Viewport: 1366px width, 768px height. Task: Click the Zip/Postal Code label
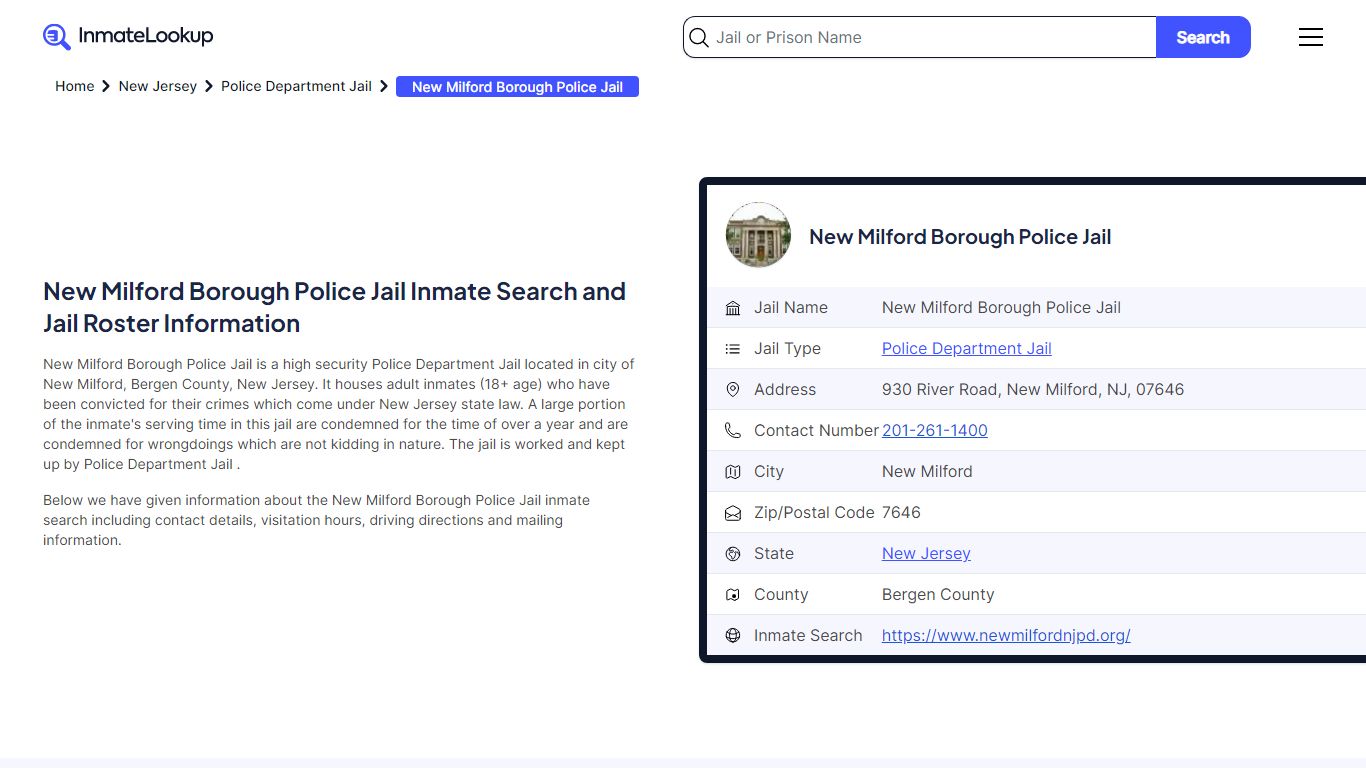tap(814, 513)
